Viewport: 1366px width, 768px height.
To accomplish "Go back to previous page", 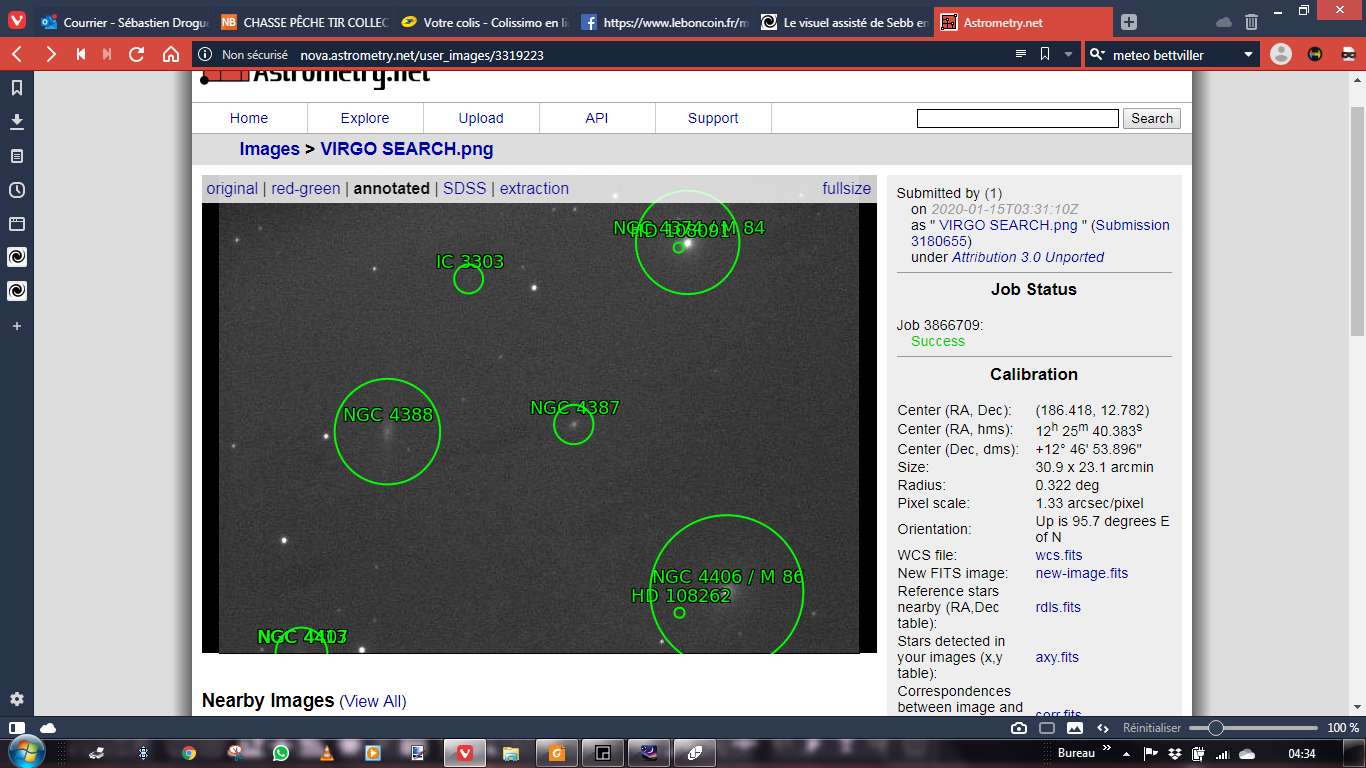I will point(18,54).
